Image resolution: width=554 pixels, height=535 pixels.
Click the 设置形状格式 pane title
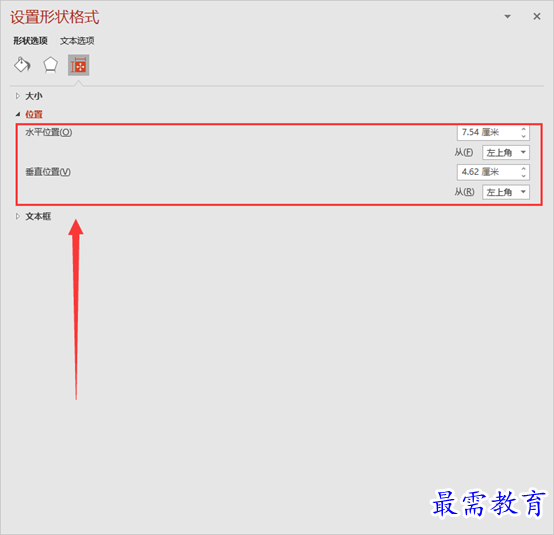click(x=54, y=17)
